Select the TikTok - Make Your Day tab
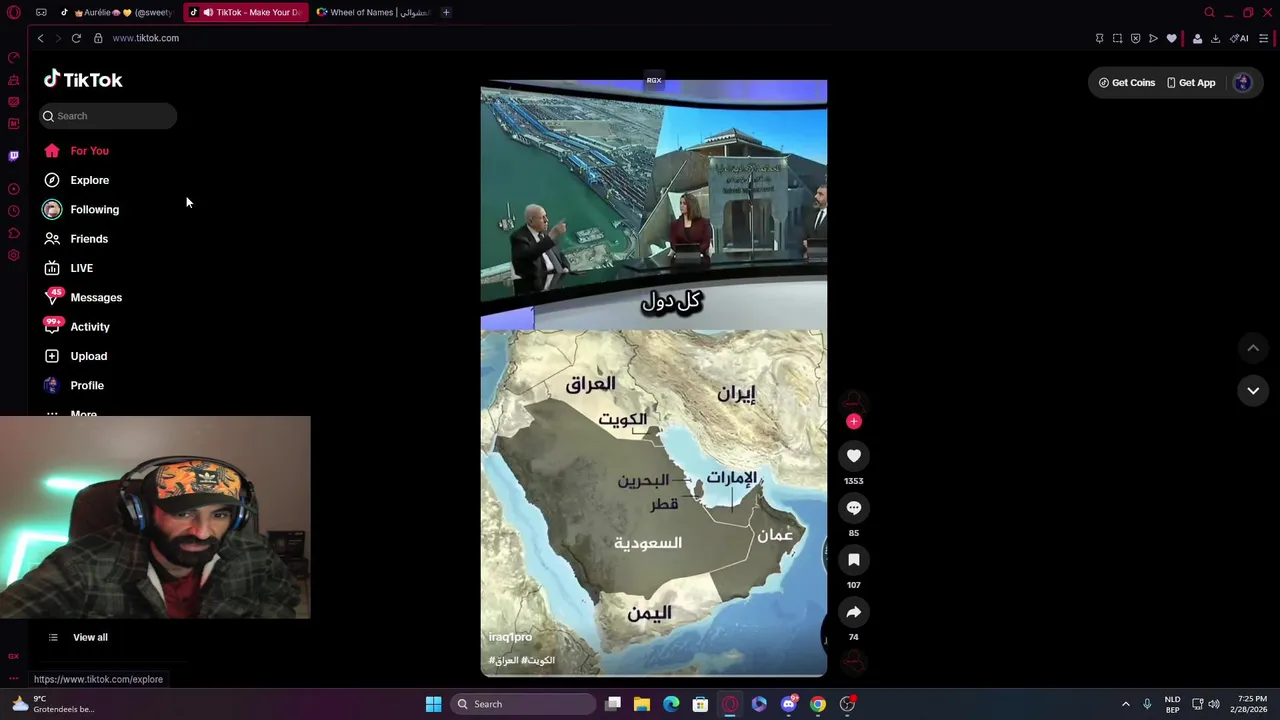Image resolution: width=1280 pixels, height=720 pixels. click(246, 12)
